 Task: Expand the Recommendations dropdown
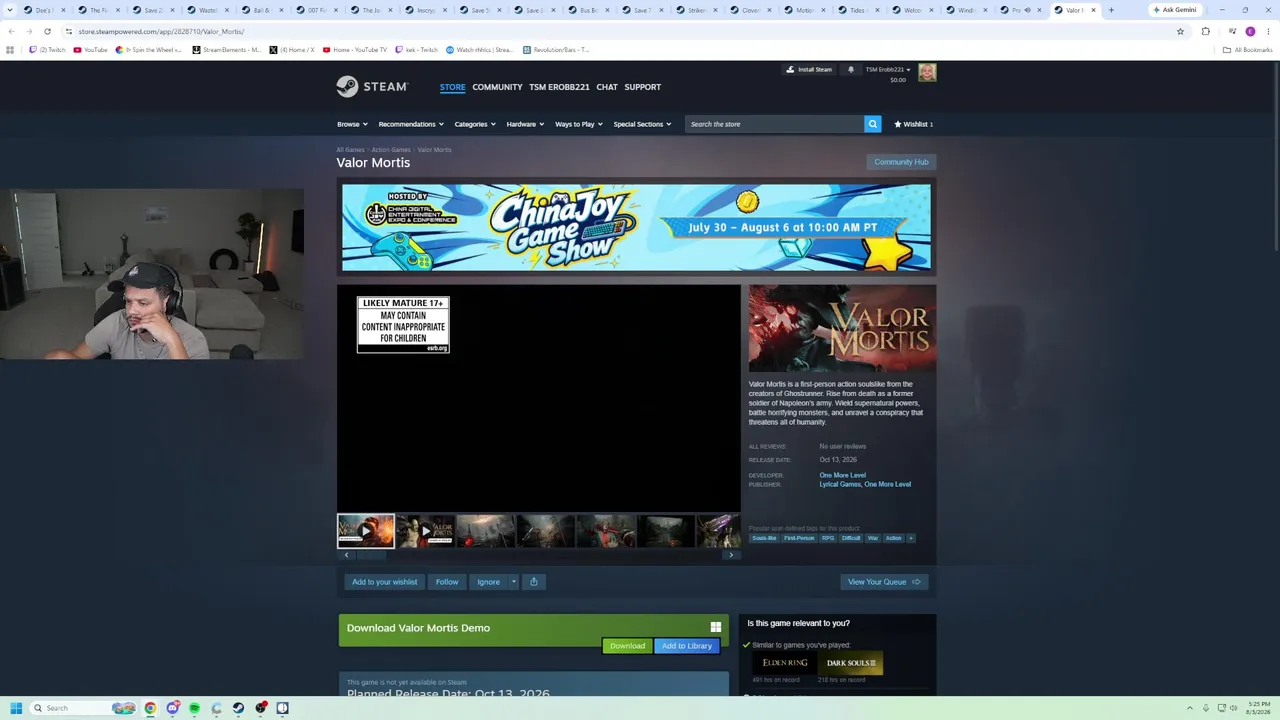pyautogui.click(x=411, y=124)
